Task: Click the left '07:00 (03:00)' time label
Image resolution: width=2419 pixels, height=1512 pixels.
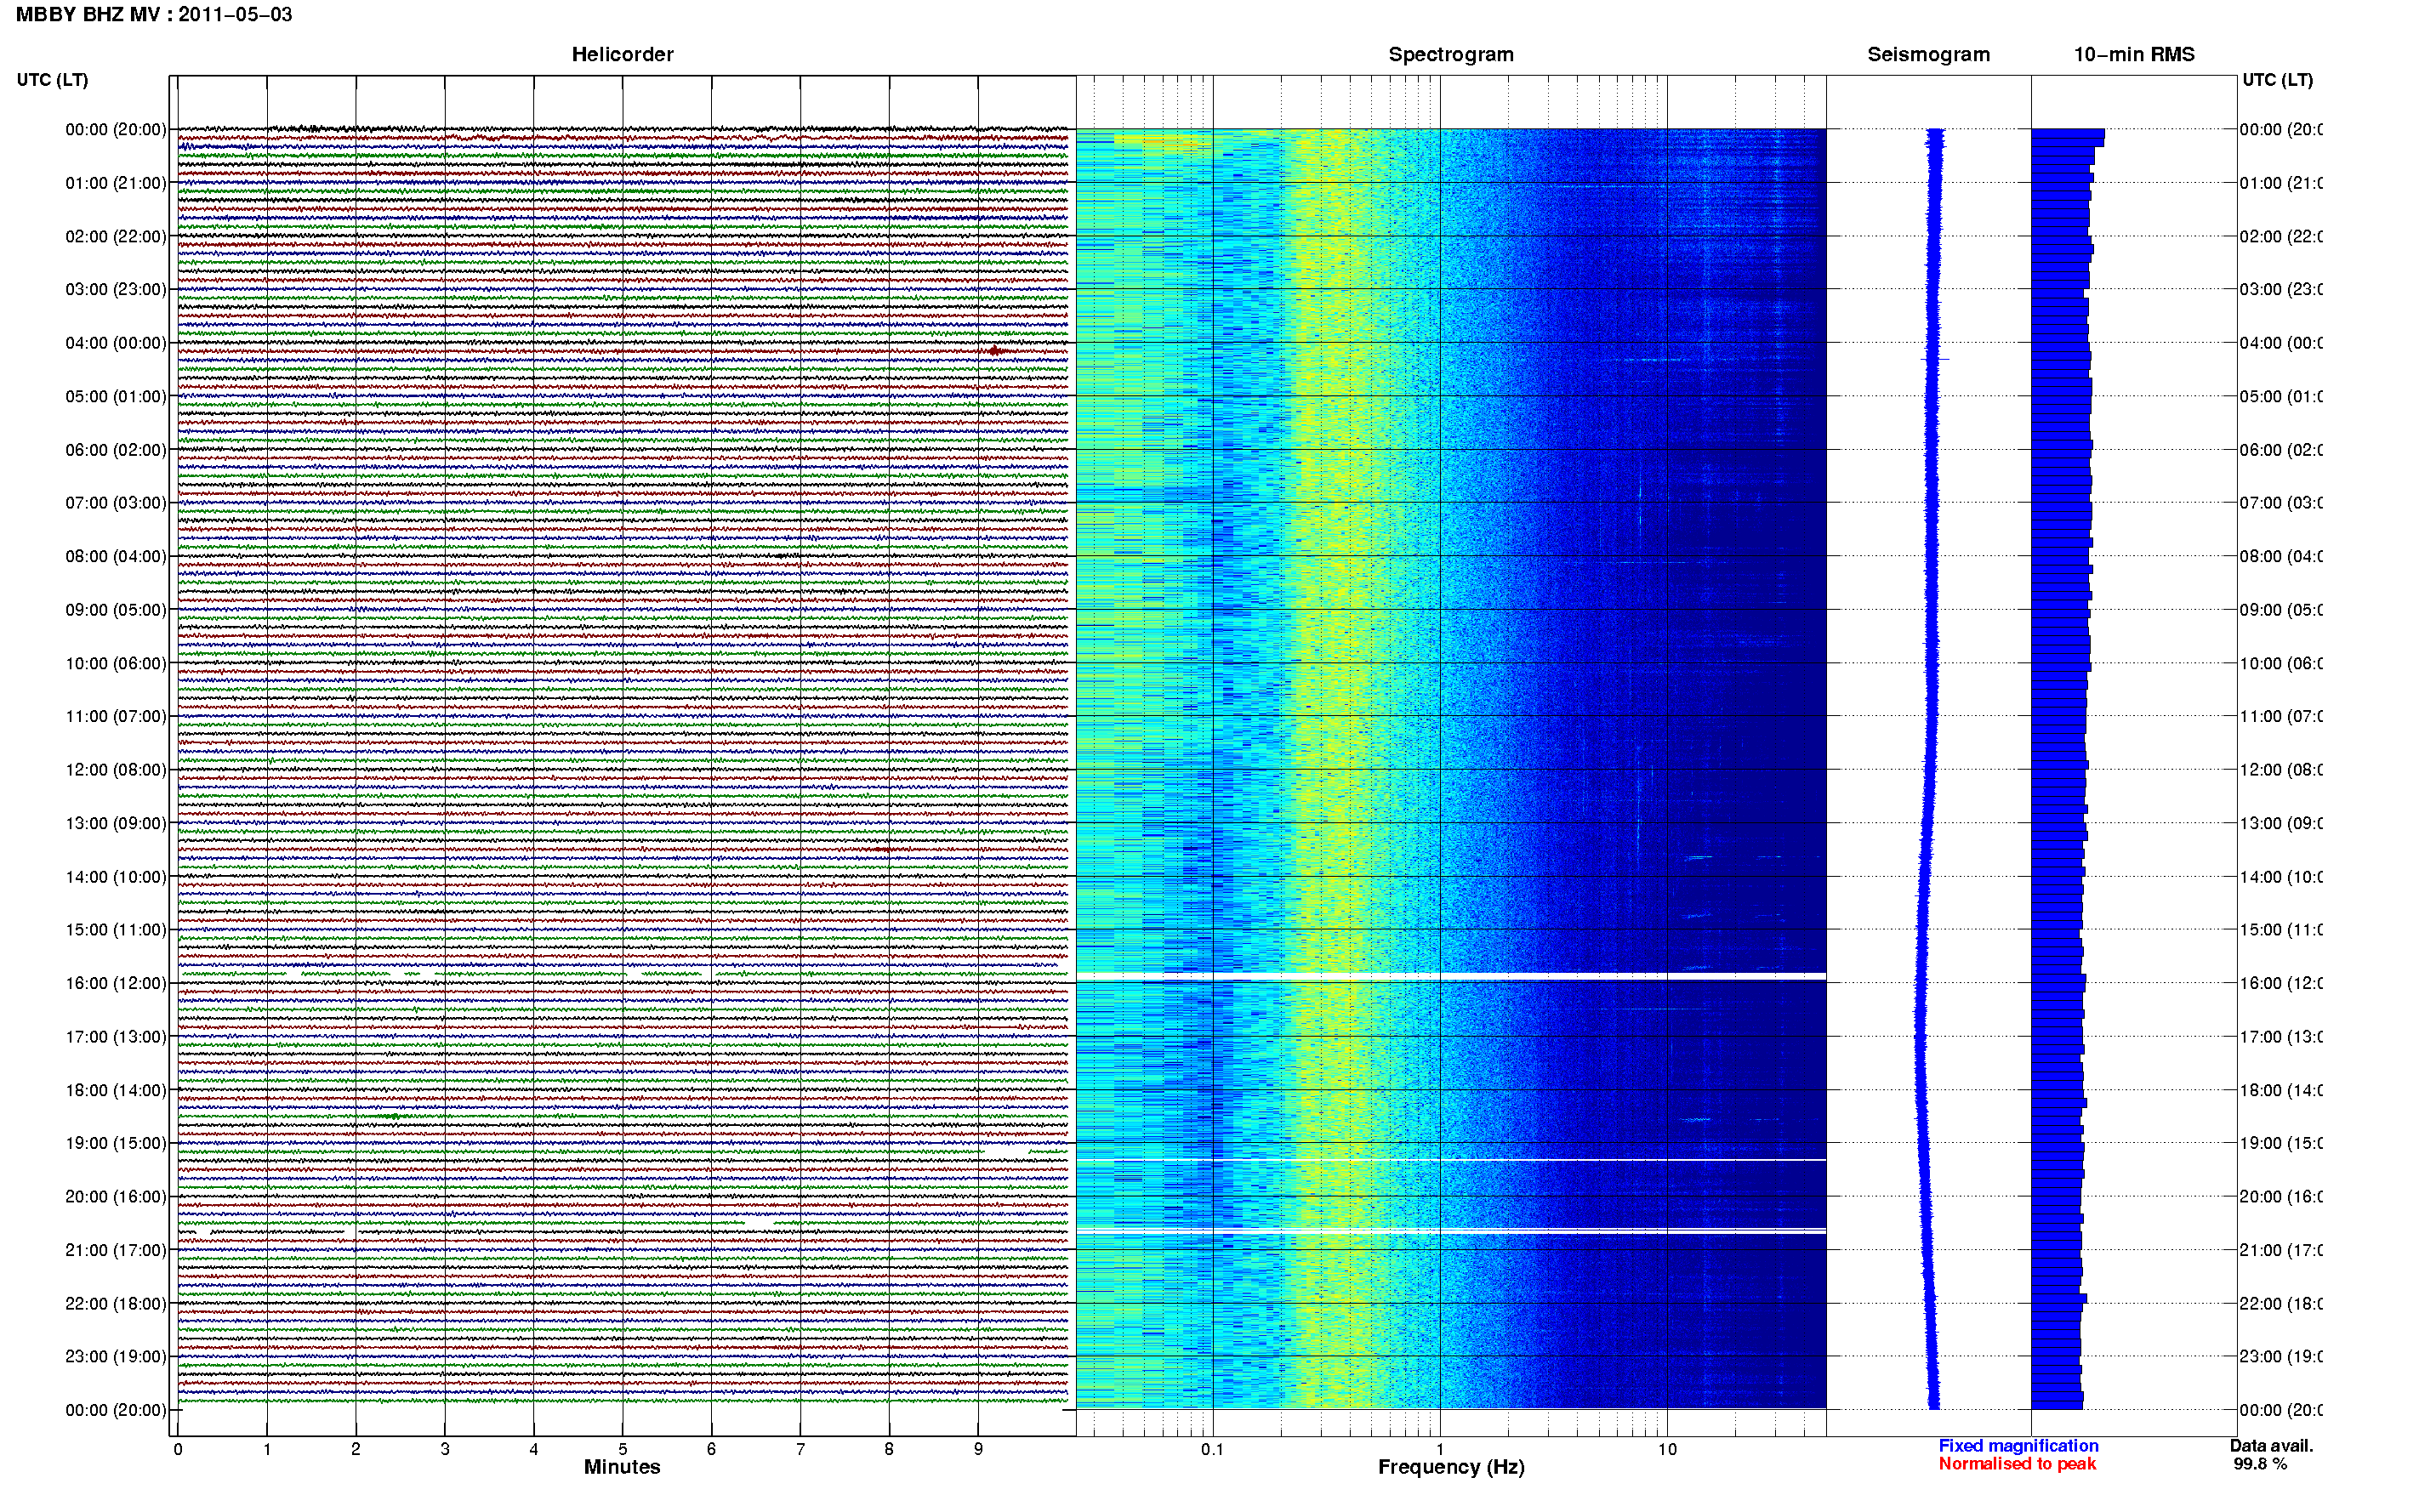Action: pos(116,502)
